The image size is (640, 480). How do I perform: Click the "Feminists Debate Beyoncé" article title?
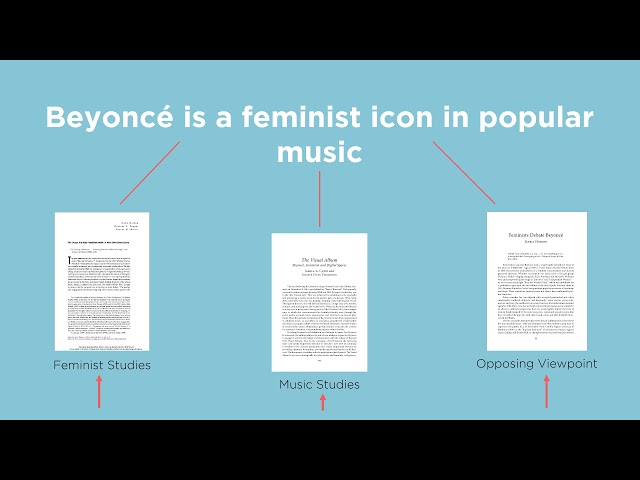click(x=536, y=235)
